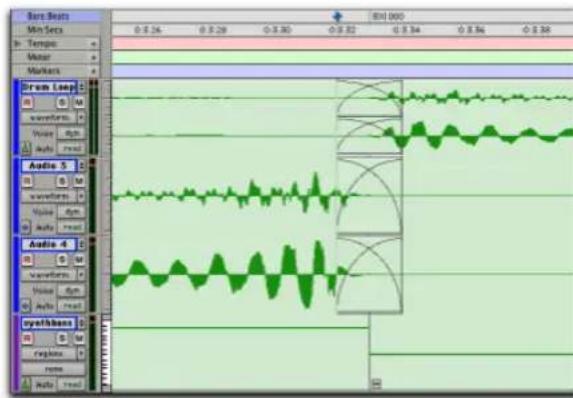Select the Audio 4 track name

49,245
